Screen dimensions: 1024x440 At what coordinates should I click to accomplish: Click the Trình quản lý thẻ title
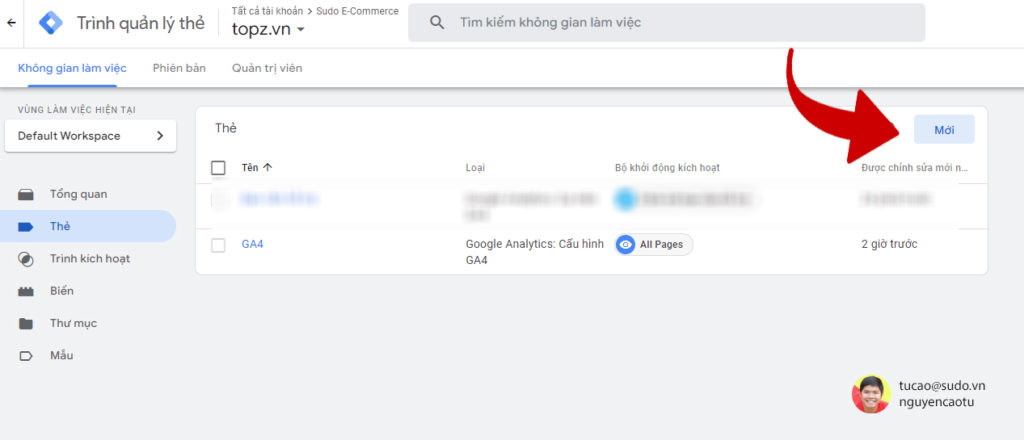pos(140,23)
